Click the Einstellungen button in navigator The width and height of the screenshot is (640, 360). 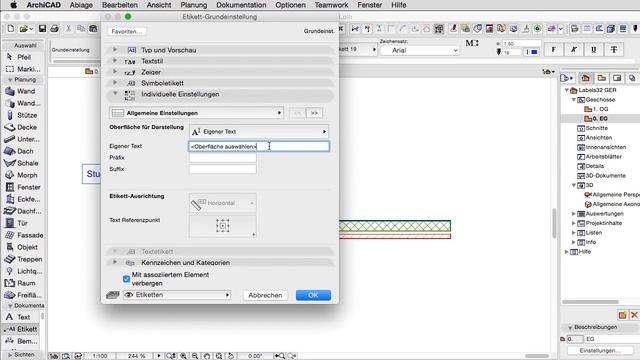[600, 351]
